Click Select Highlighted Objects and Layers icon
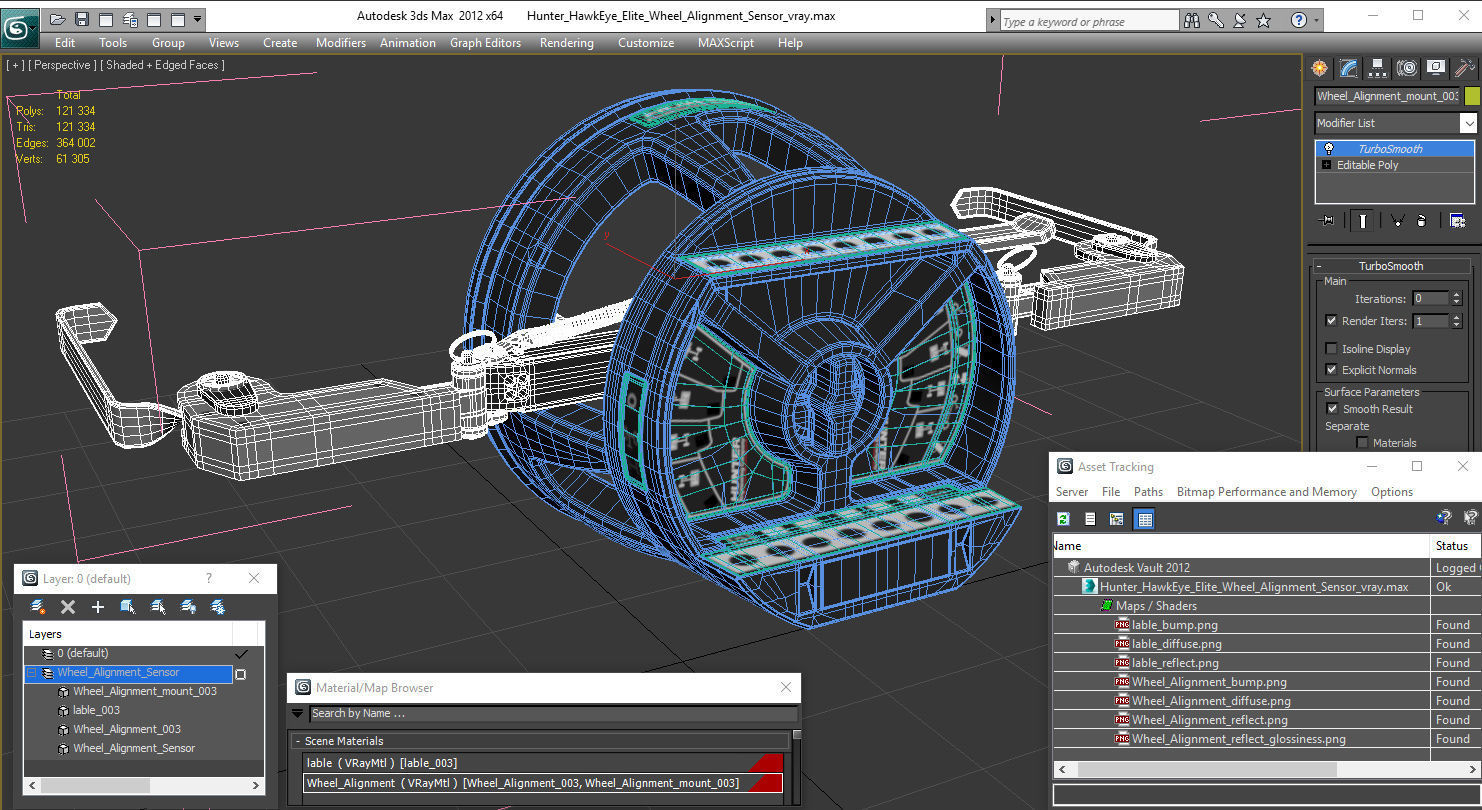 click(x=128, y=607)
